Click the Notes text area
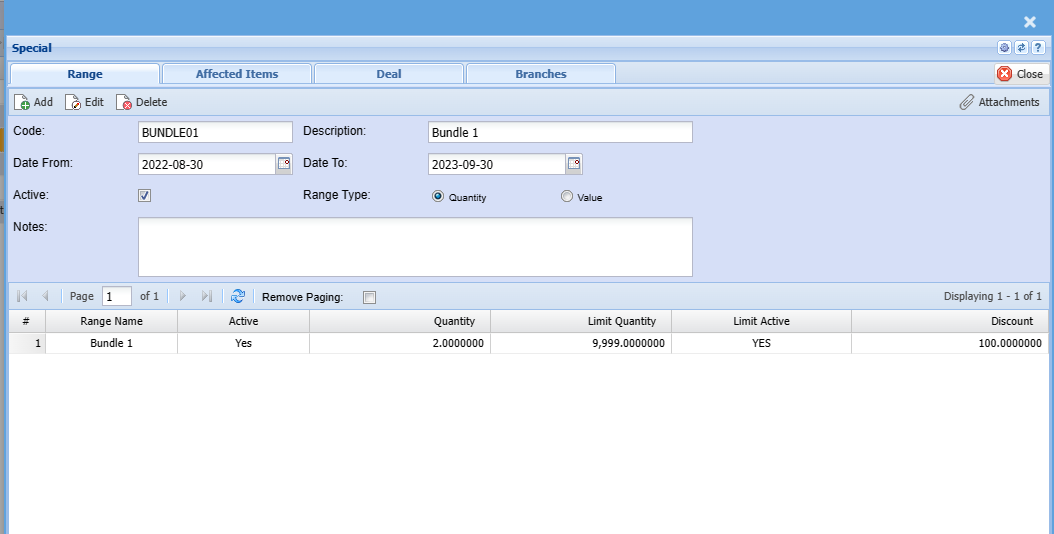This screenshot has height=534, width=1054. [415, 247]
